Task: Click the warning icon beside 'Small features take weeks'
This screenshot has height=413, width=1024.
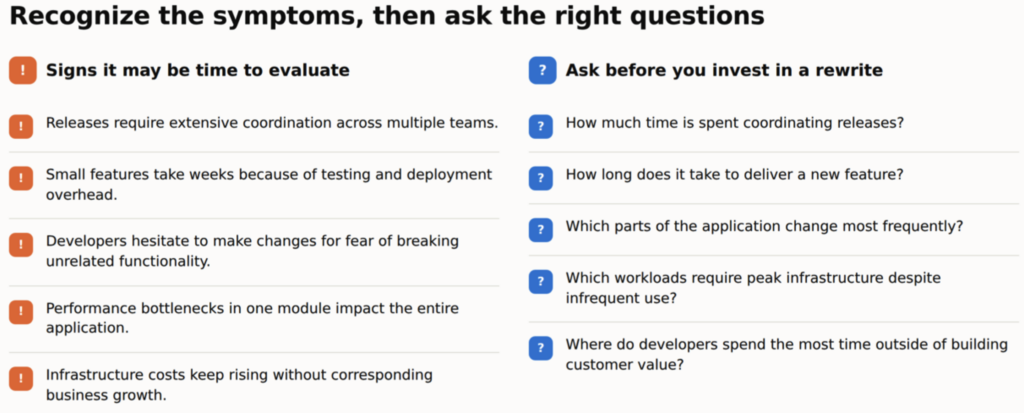Action: click(x=21, y=178)
